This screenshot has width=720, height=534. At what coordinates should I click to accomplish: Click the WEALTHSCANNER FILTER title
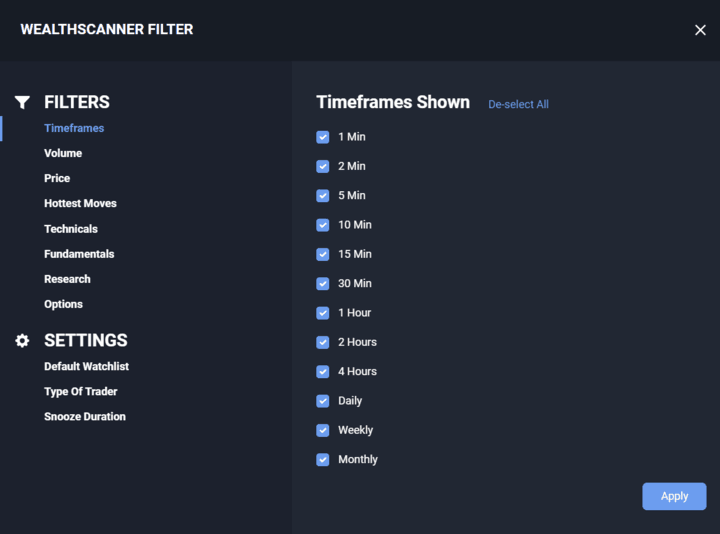pyautogui.click(x=107, y=29)
